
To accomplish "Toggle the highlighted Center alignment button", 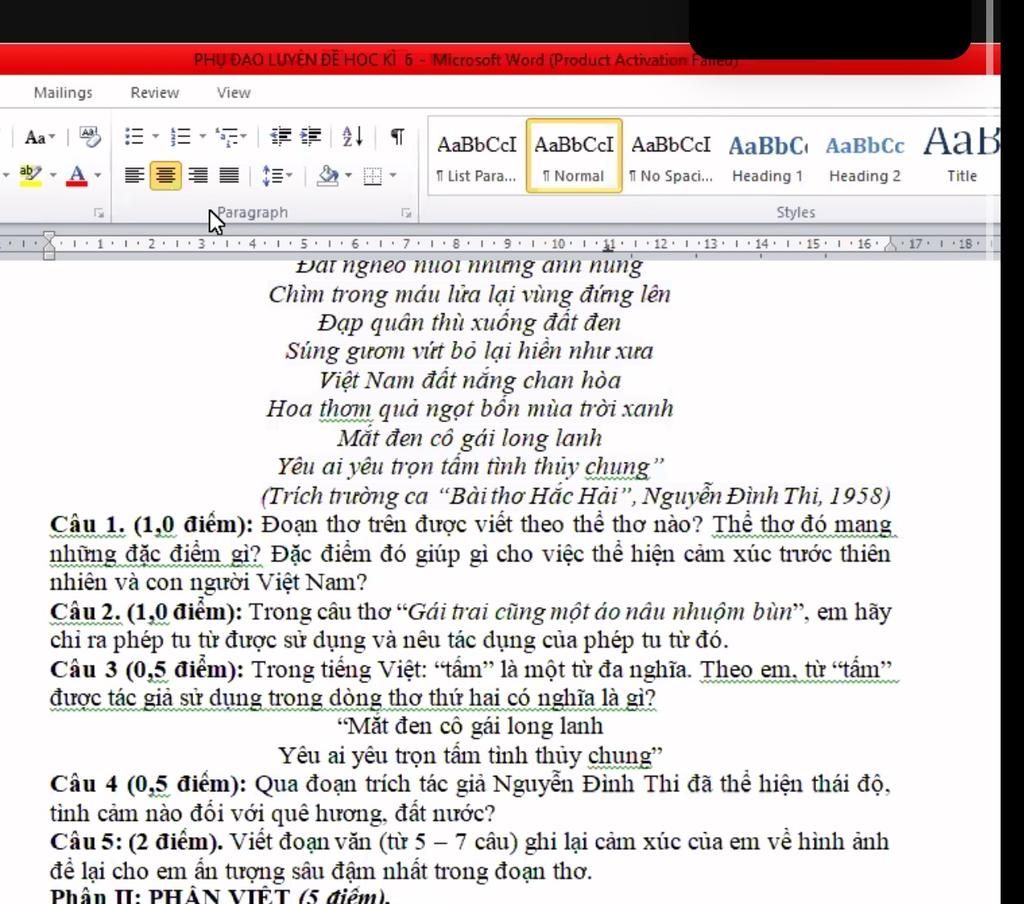I will pos(166,176).
